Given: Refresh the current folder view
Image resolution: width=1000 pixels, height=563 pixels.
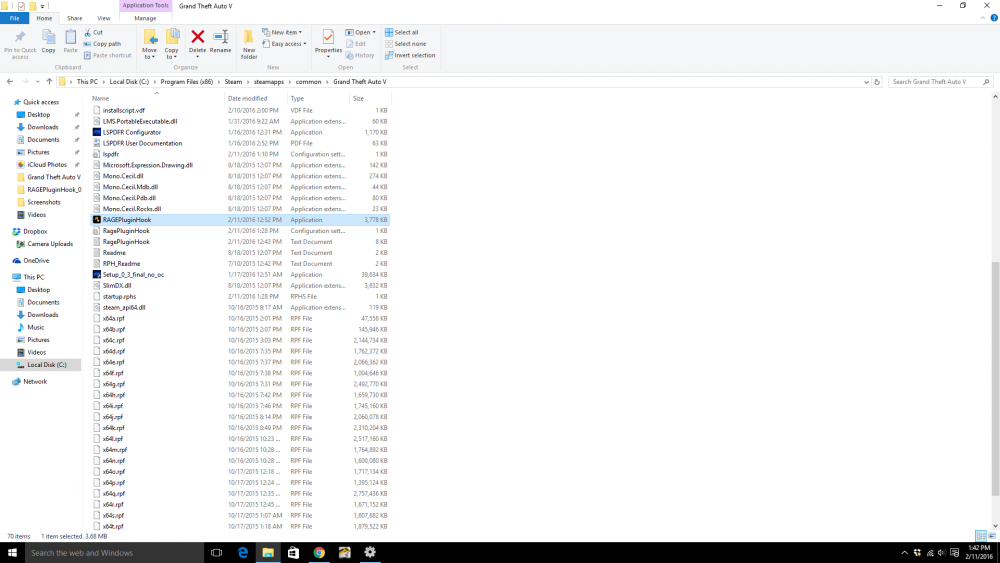Looking at the screenshot, I should coord(877,82).
